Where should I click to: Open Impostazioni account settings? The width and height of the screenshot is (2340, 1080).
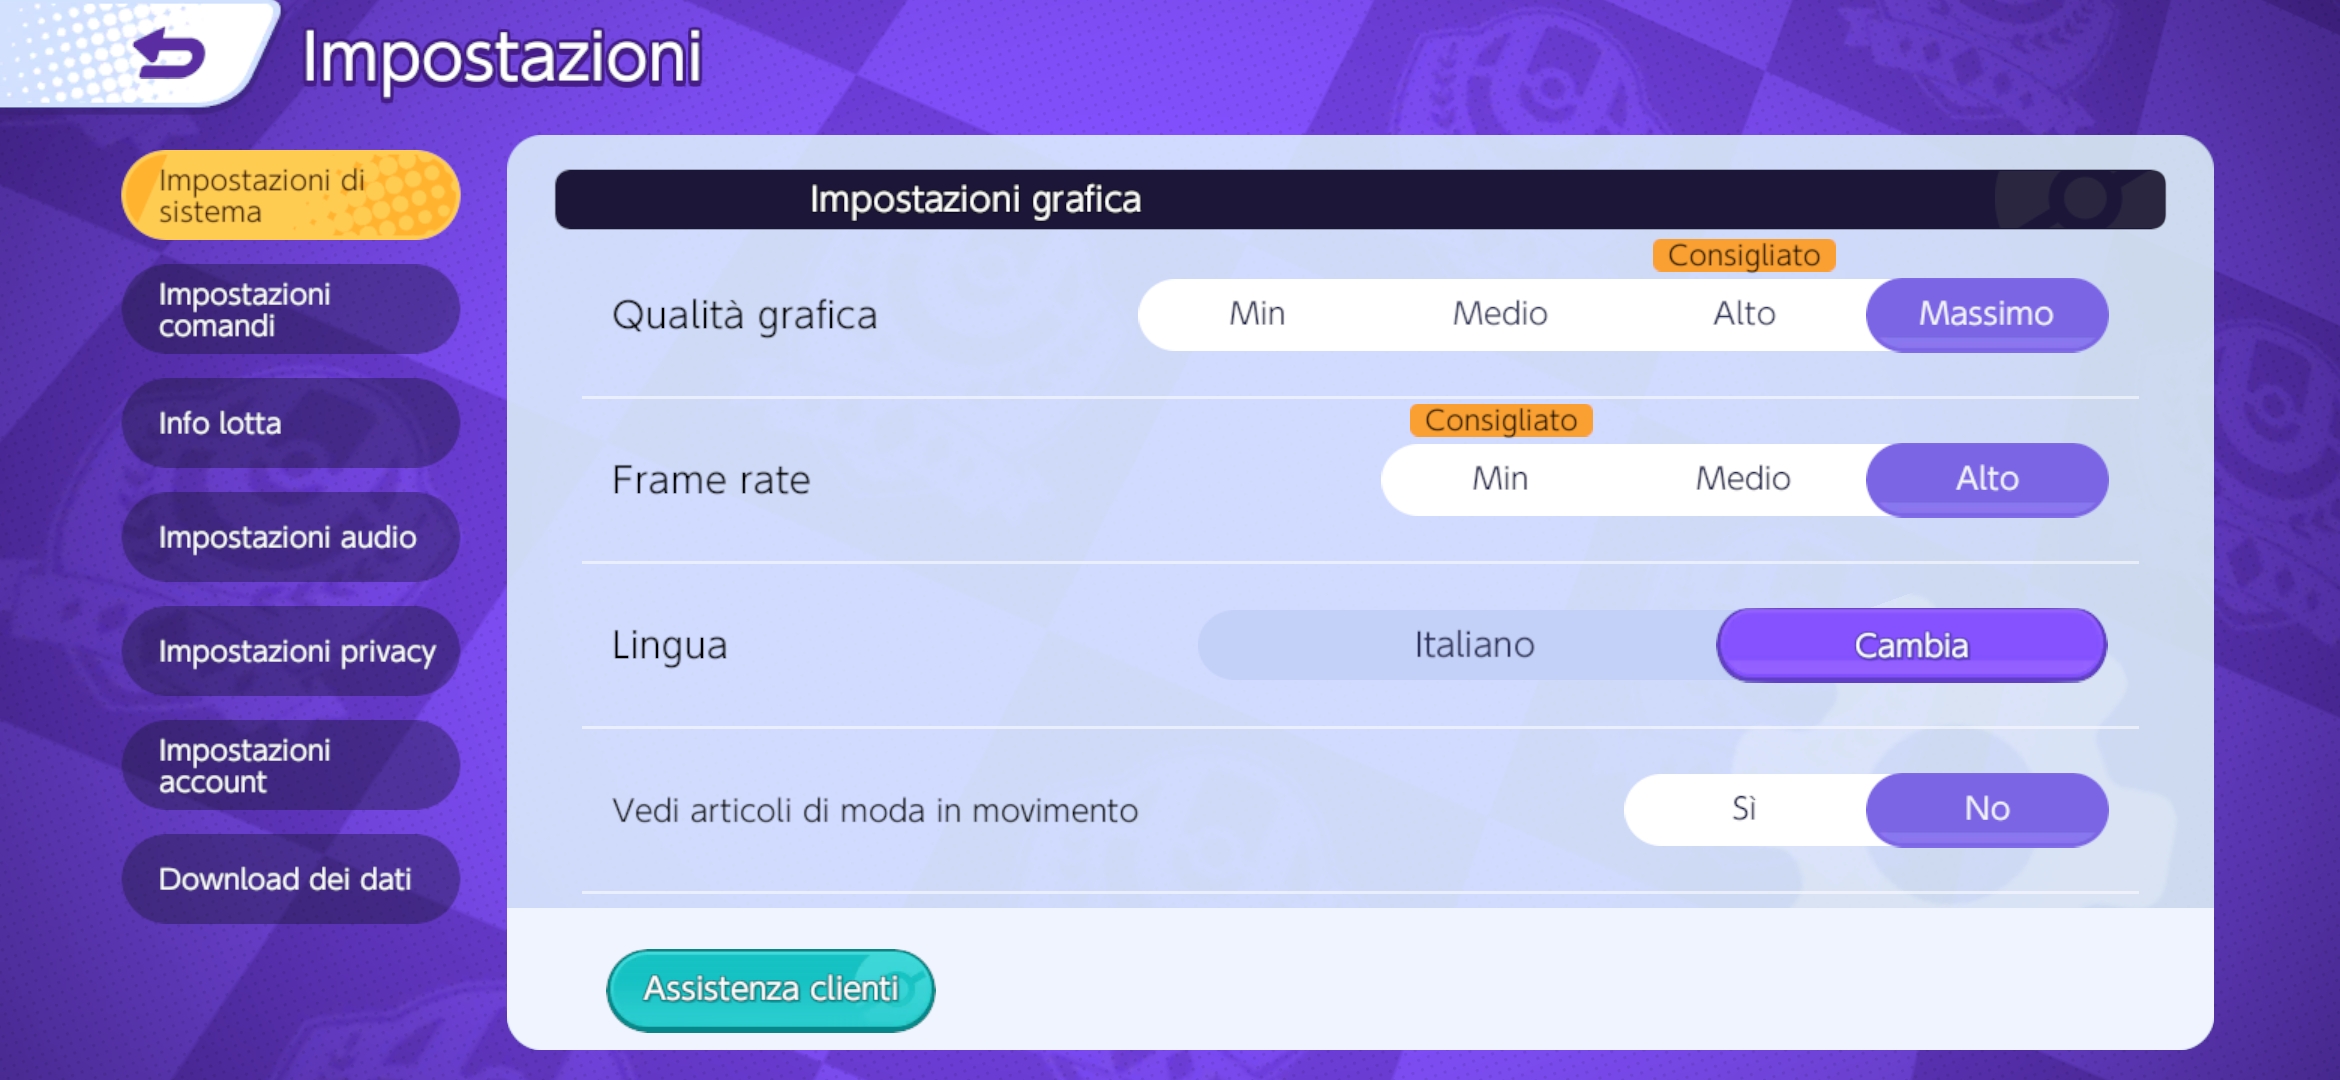(x=290, y=765)
